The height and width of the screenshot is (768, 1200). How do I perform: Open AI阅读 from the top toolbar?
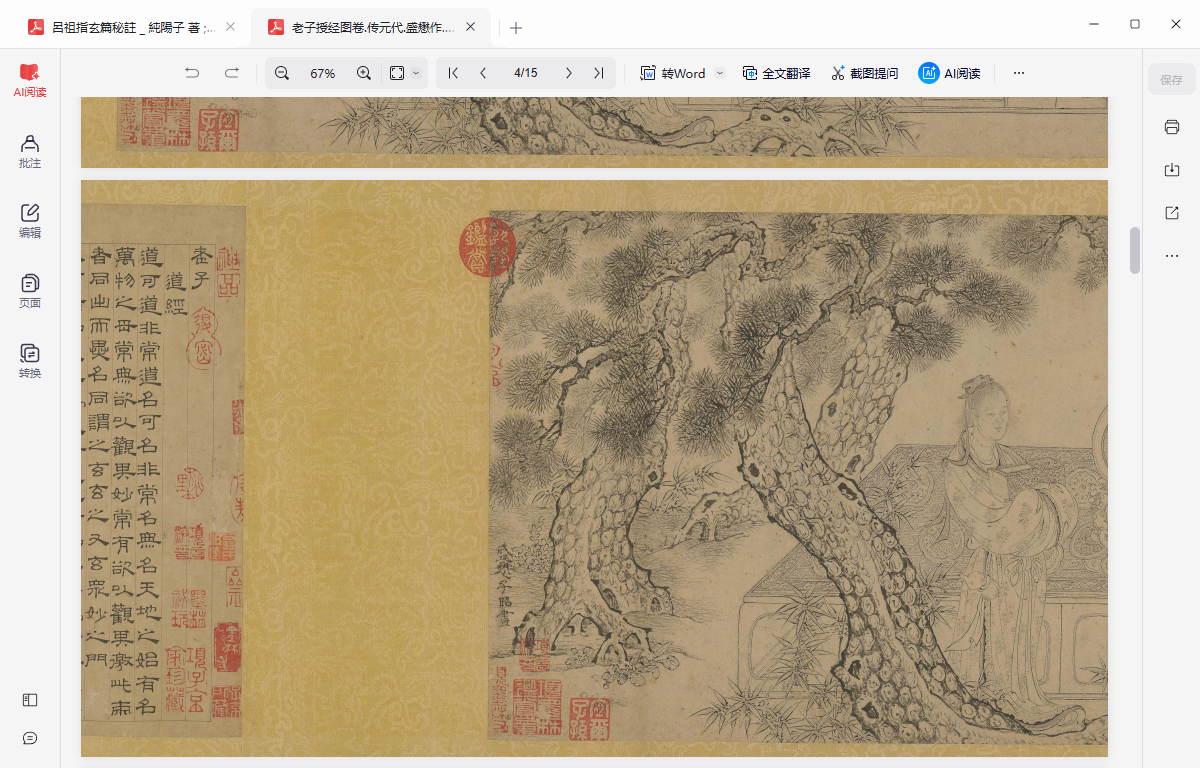click(949, 73)
